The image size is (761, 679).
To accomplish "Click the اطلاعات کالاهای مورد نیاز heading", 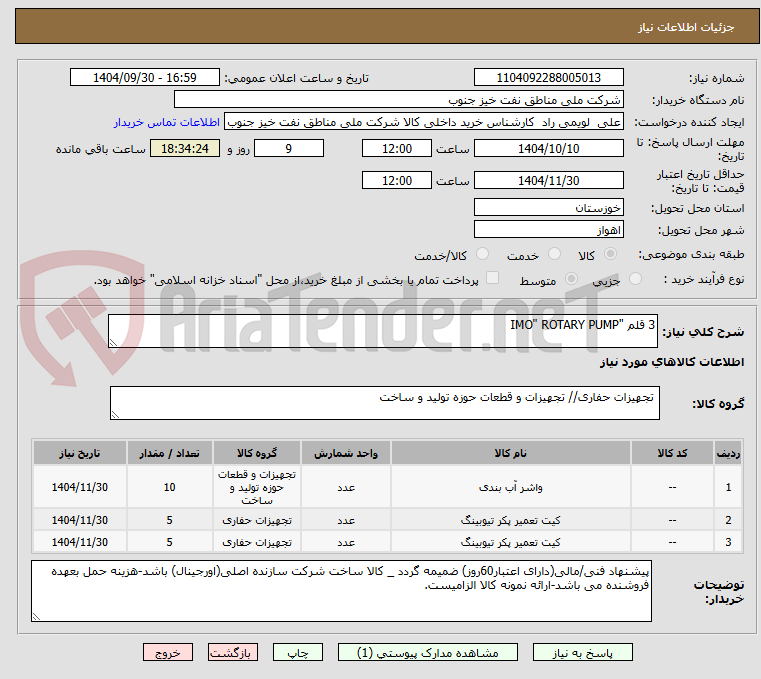I will point(672,362).
